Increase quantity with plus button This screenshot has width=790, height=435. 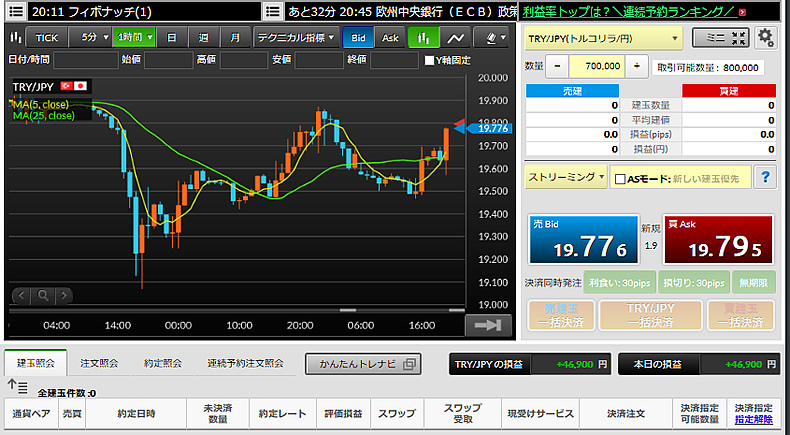tap(637, 66)
